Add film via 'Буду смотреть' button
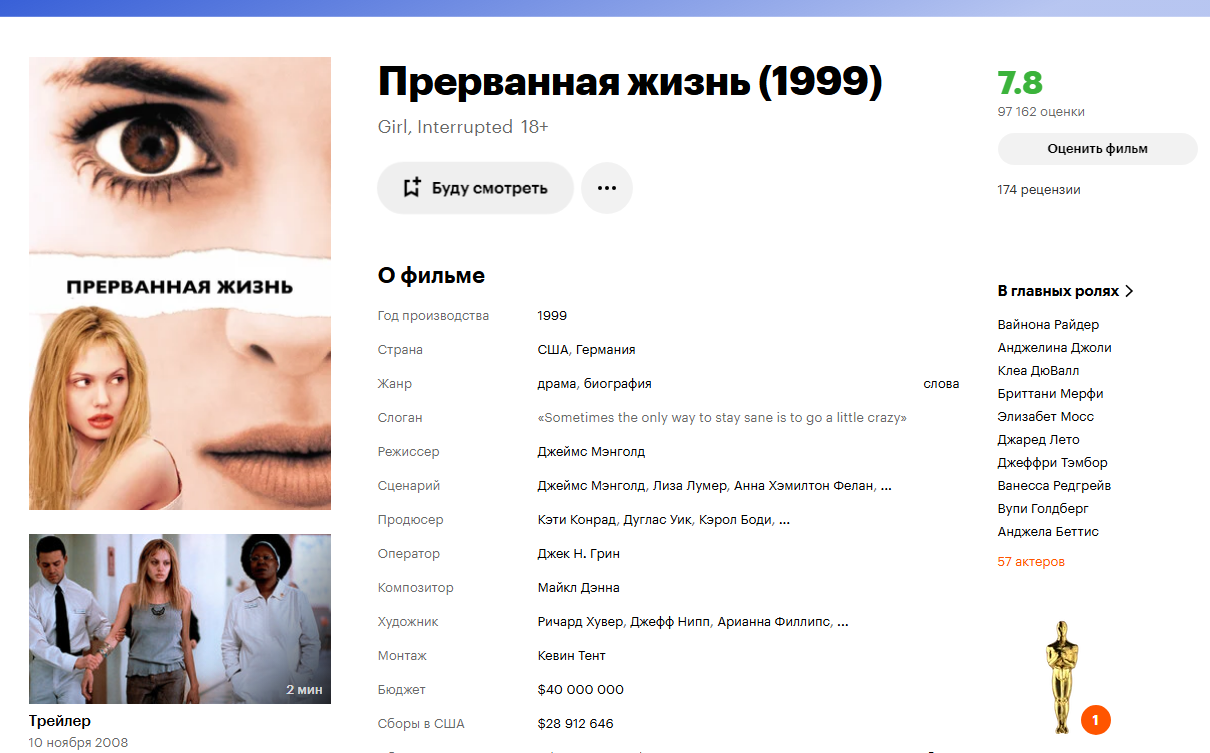This screenshot has height=753, width=1210. 475,188
